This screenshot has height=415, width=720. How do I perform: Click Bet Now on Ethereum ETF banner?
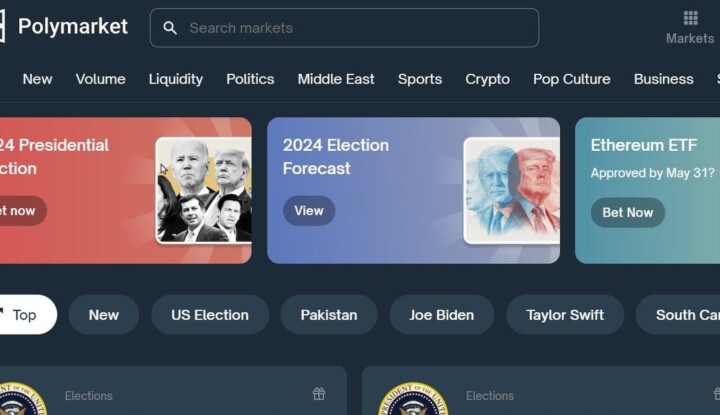(x=627, y=212)
